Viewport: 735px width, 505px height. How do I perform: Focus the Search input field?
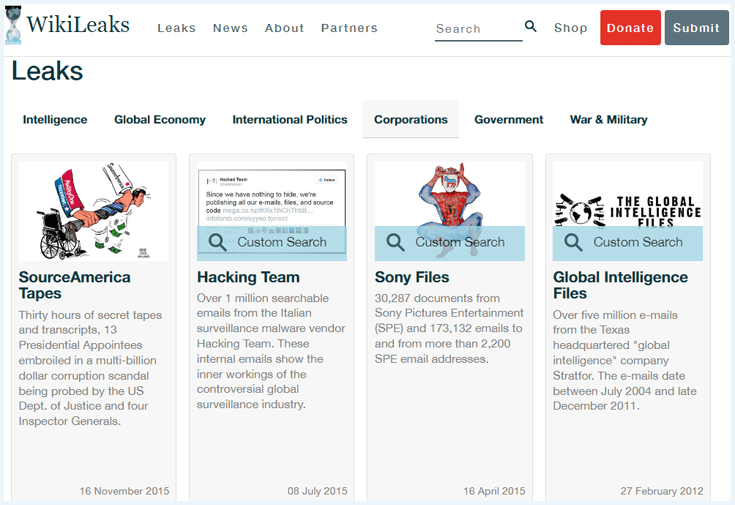click(x=478, y=29)
